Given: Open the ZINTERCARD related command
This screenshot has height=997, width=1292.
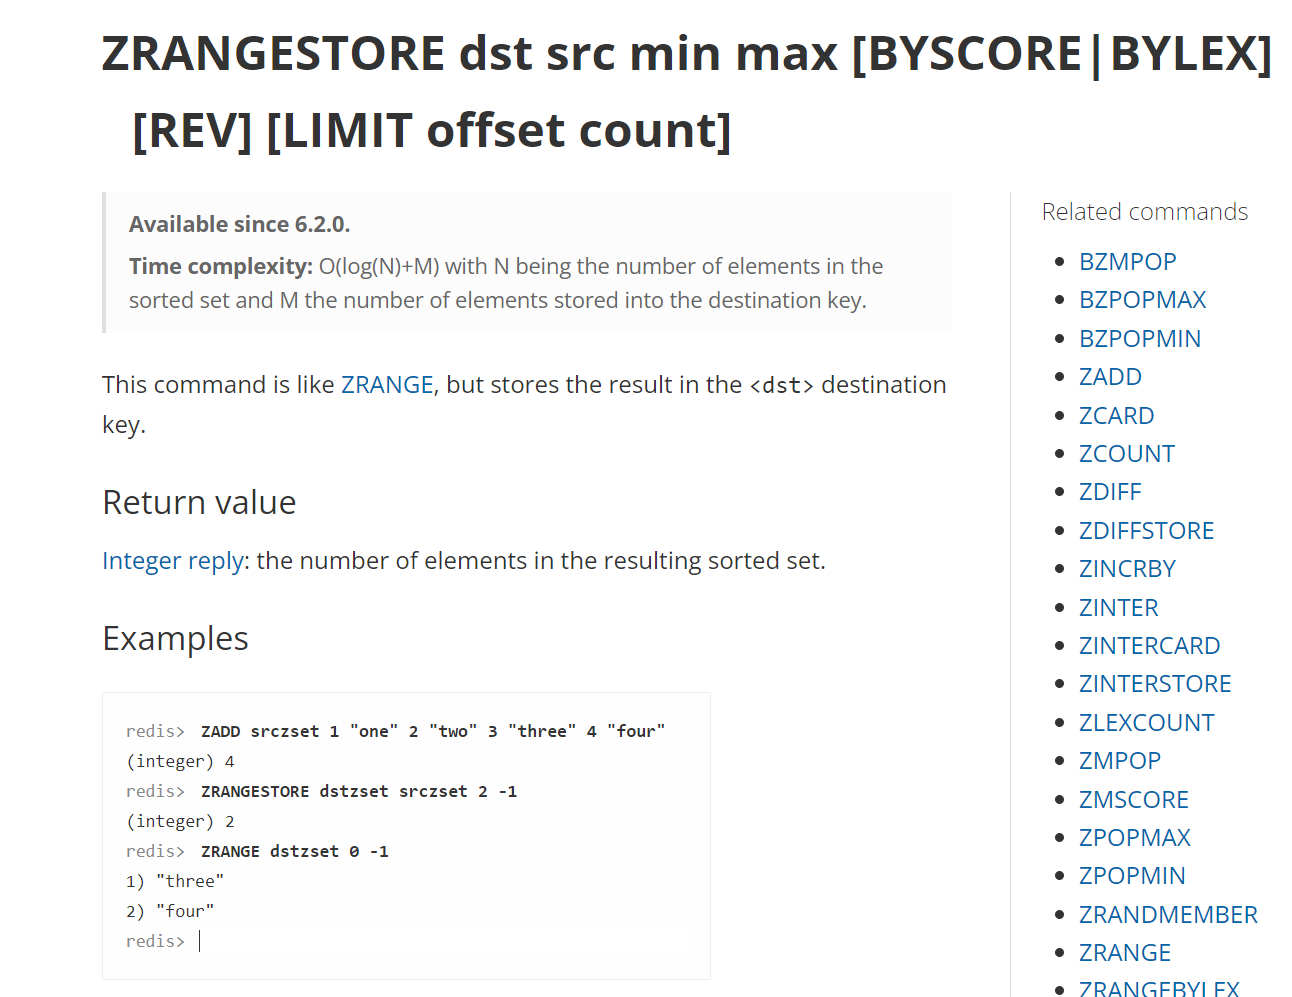Looking at the screenshot, I should tap(1149, 645).
